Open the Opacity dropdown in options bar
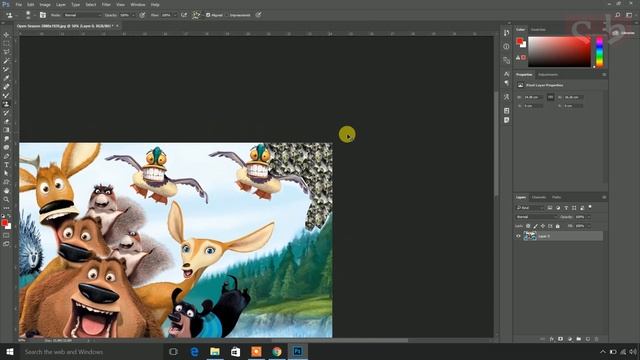 (133, 15)
